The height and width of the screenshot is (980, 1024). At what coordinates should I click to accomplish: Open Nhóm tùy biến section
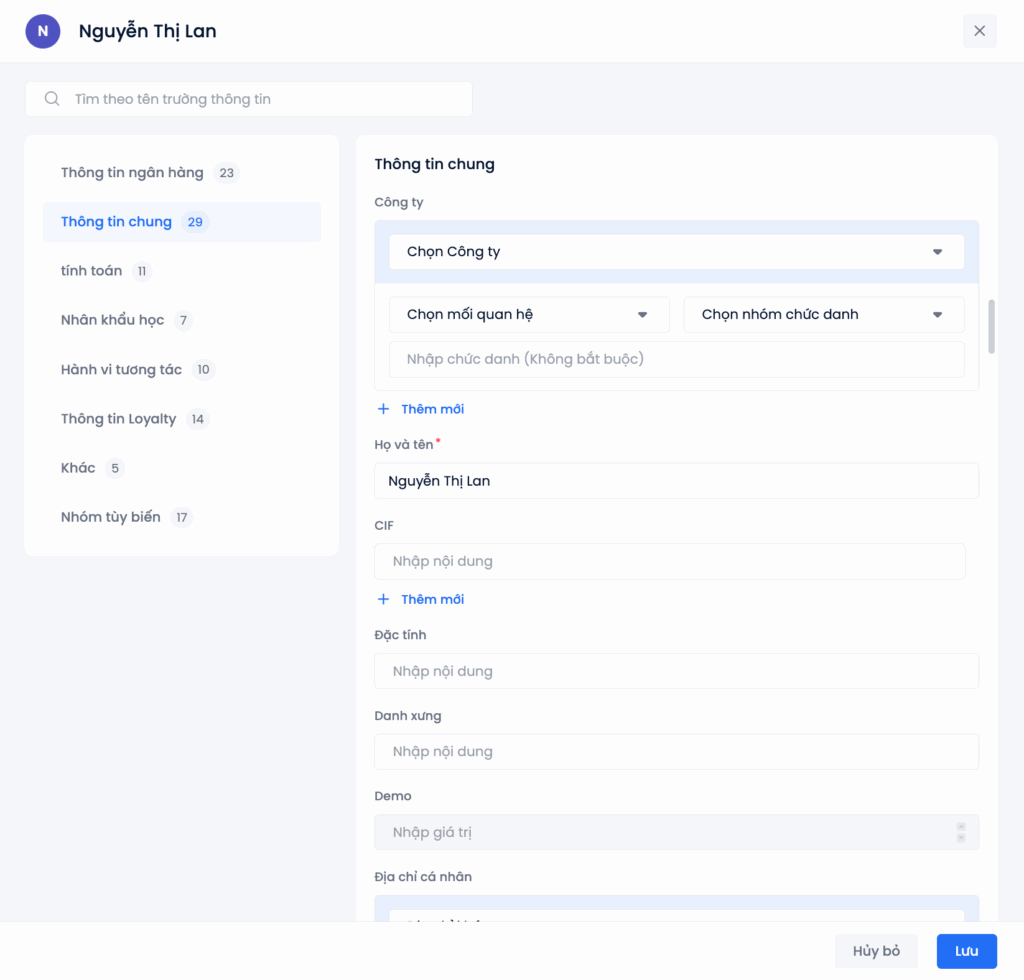(x=182, y=517)
